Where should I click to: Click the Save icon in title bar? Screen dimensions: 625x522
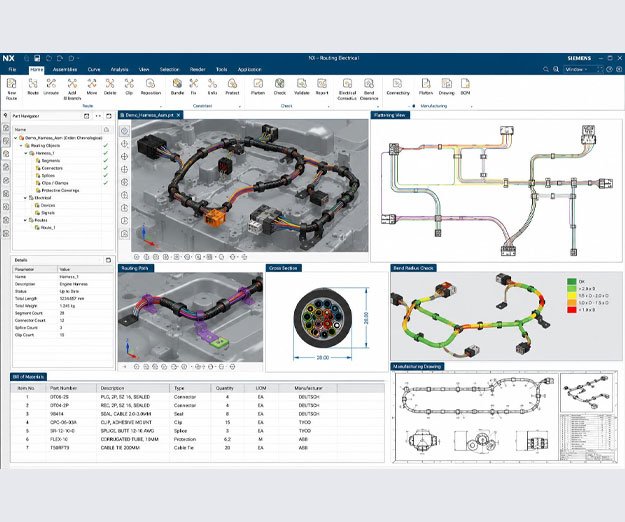pyautogui.click(x=37, y=58)
